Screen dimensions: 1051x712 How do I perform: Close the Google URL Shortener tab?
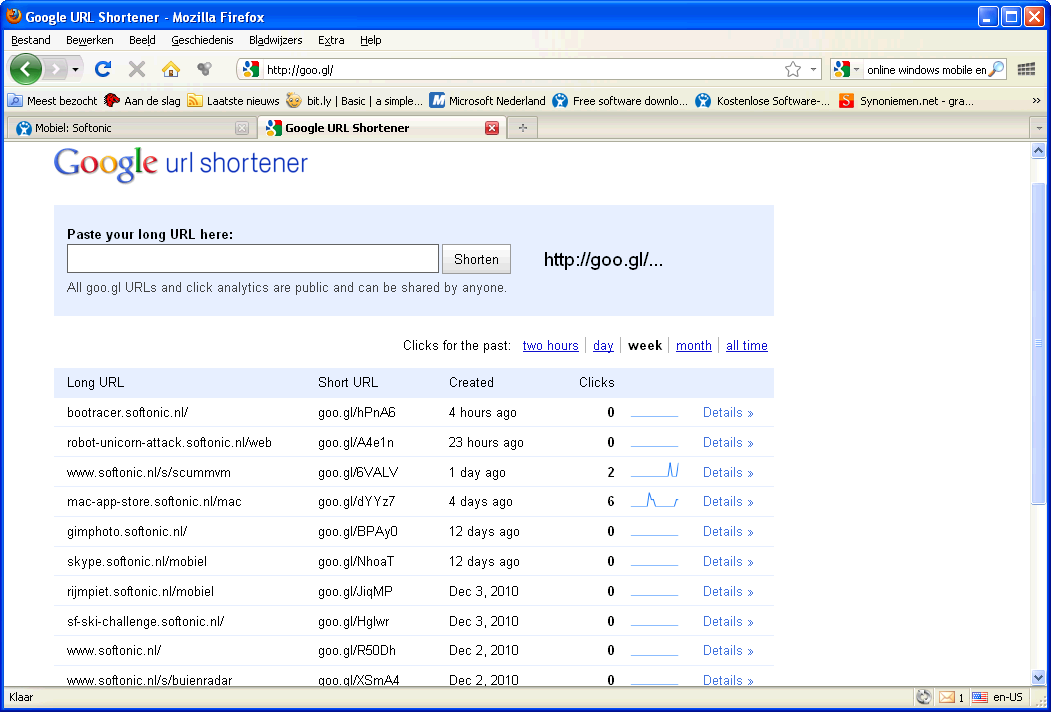[x=491, y=128]
